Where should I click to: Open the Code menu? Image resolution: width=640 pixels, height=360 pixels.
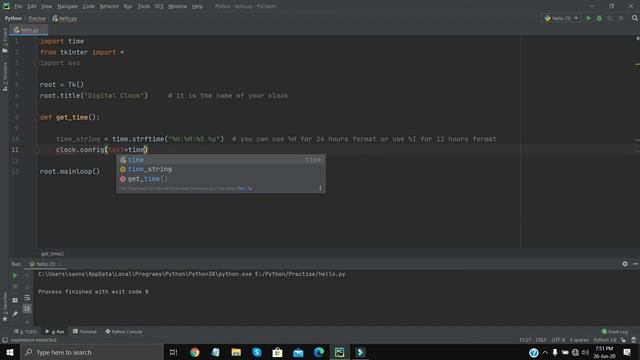(89, 7)
